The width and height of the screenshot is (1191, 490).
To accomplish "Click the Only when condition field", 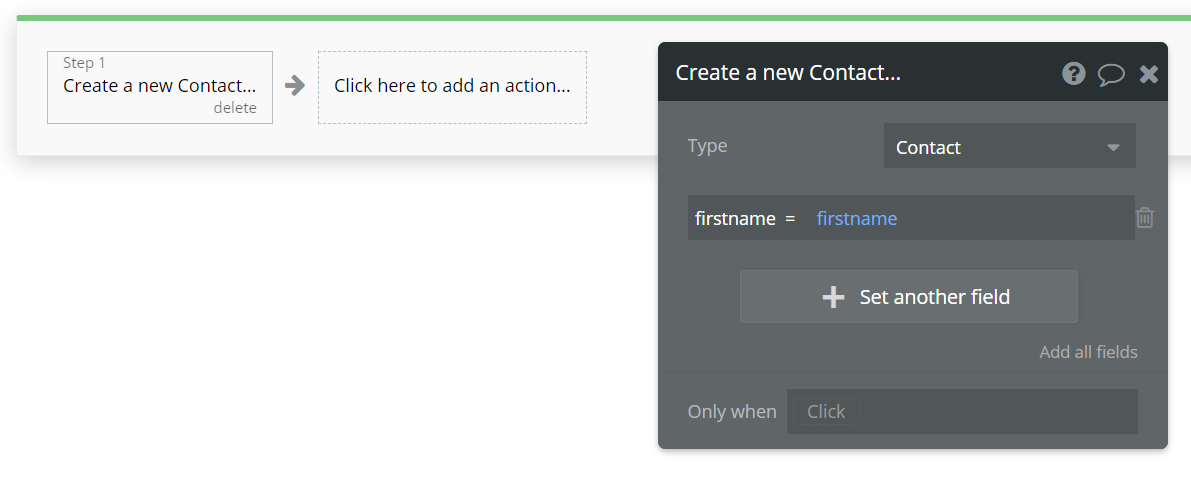I will coord(961,411).
